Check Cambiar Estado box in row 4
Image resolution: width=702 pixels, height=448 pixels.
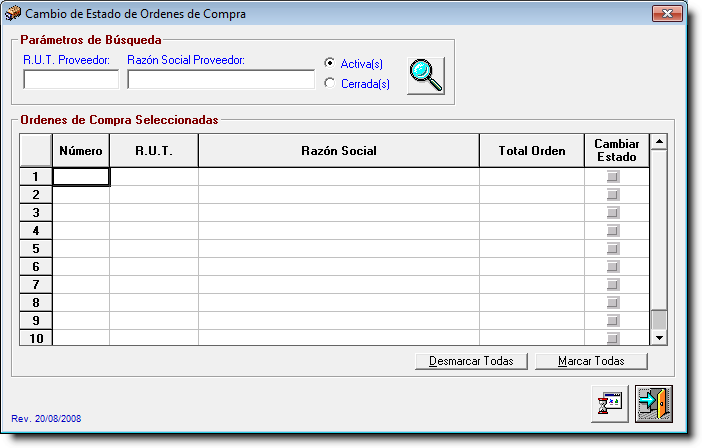(613, 230)
